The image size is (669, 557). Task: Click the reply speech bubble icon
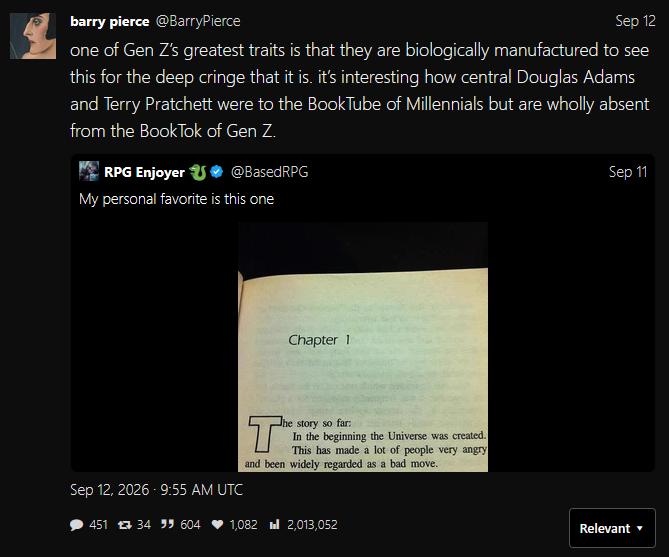(x=76, y=525)
